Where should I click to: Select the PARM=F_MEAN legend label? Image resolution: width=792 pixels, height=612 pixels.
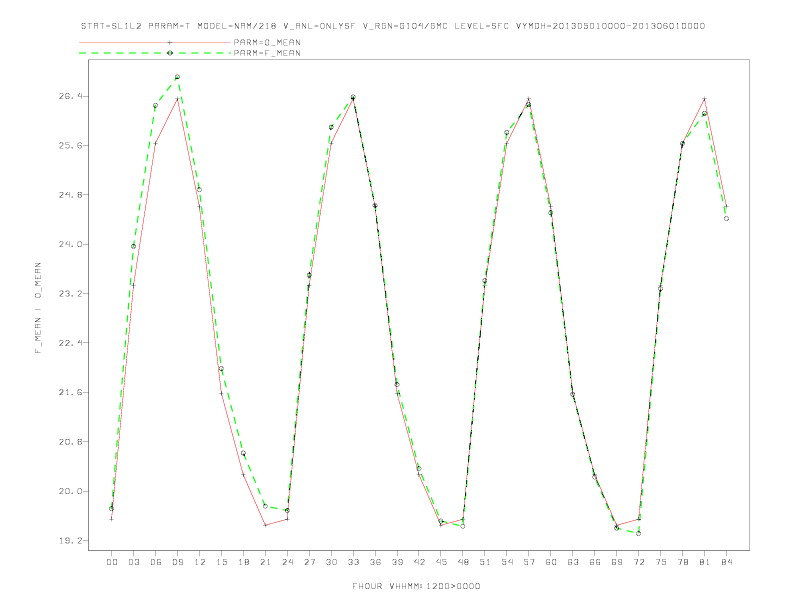[267, 53]
